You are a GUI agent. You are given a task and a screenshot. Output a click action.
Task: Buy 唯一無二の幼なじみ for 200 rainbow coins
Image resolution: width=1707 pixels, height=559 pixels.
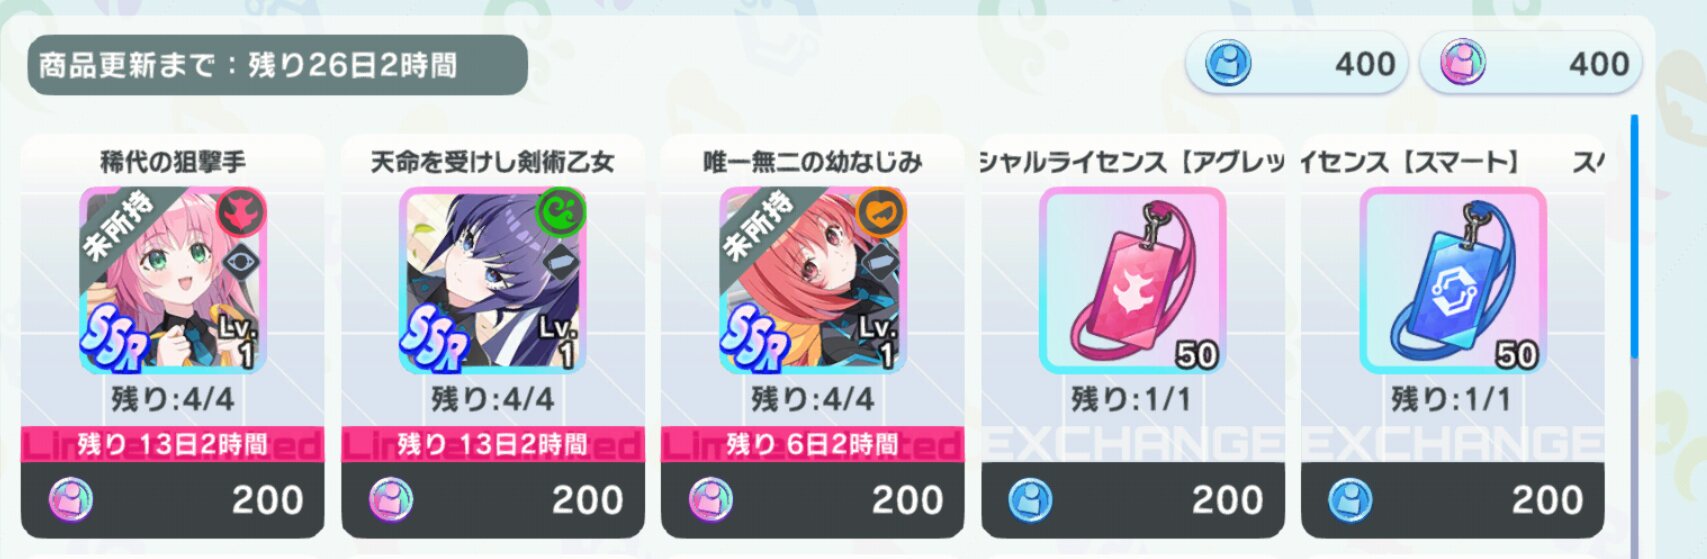click(x=813, y=499)
